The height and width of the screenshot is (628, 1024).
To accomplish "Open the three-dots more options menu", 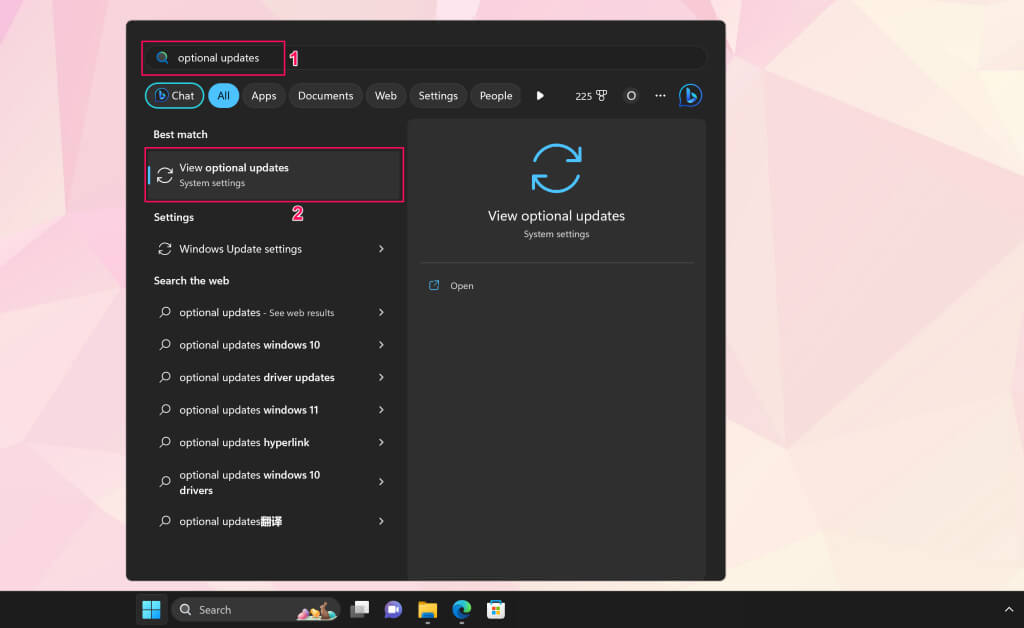I will (660, 95).
